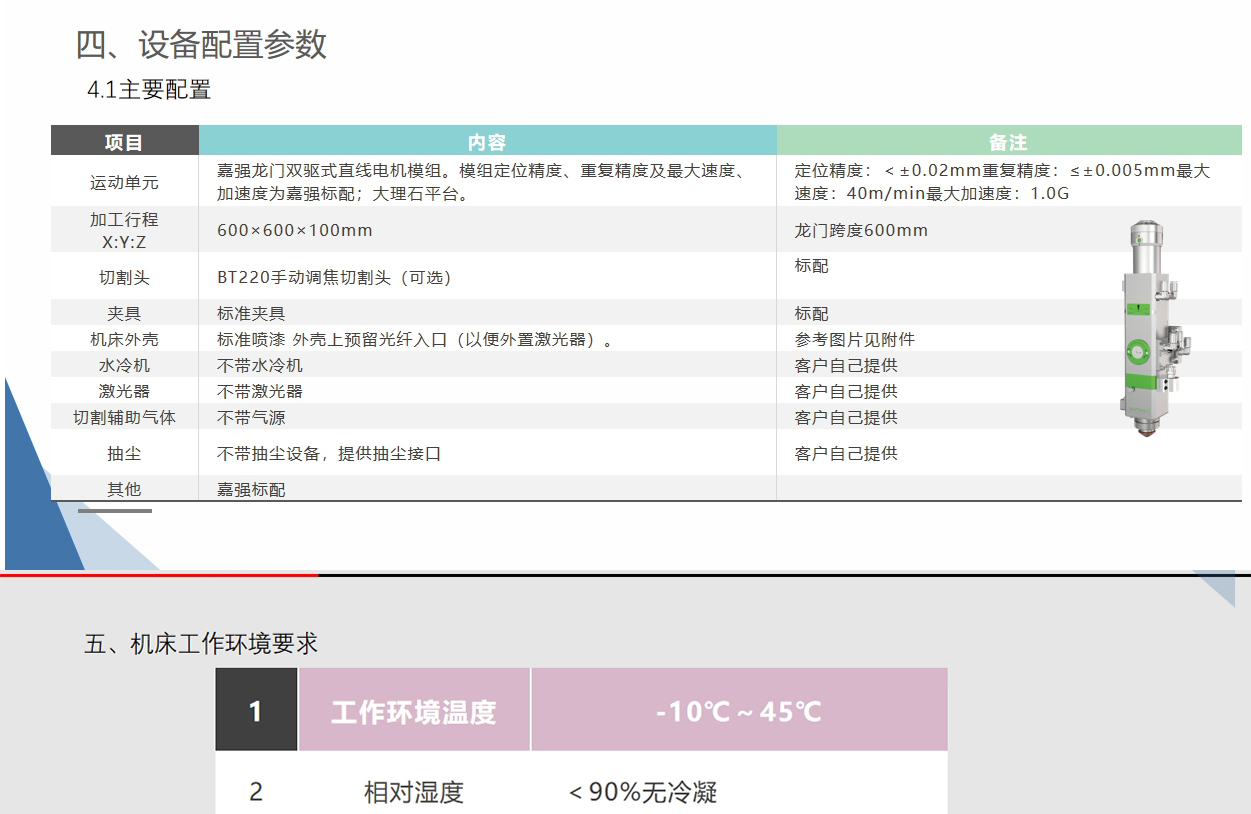Select the BT220手动调焦切割头 cell text
This screenshot has height=814, width=1251.
(334, 278)
